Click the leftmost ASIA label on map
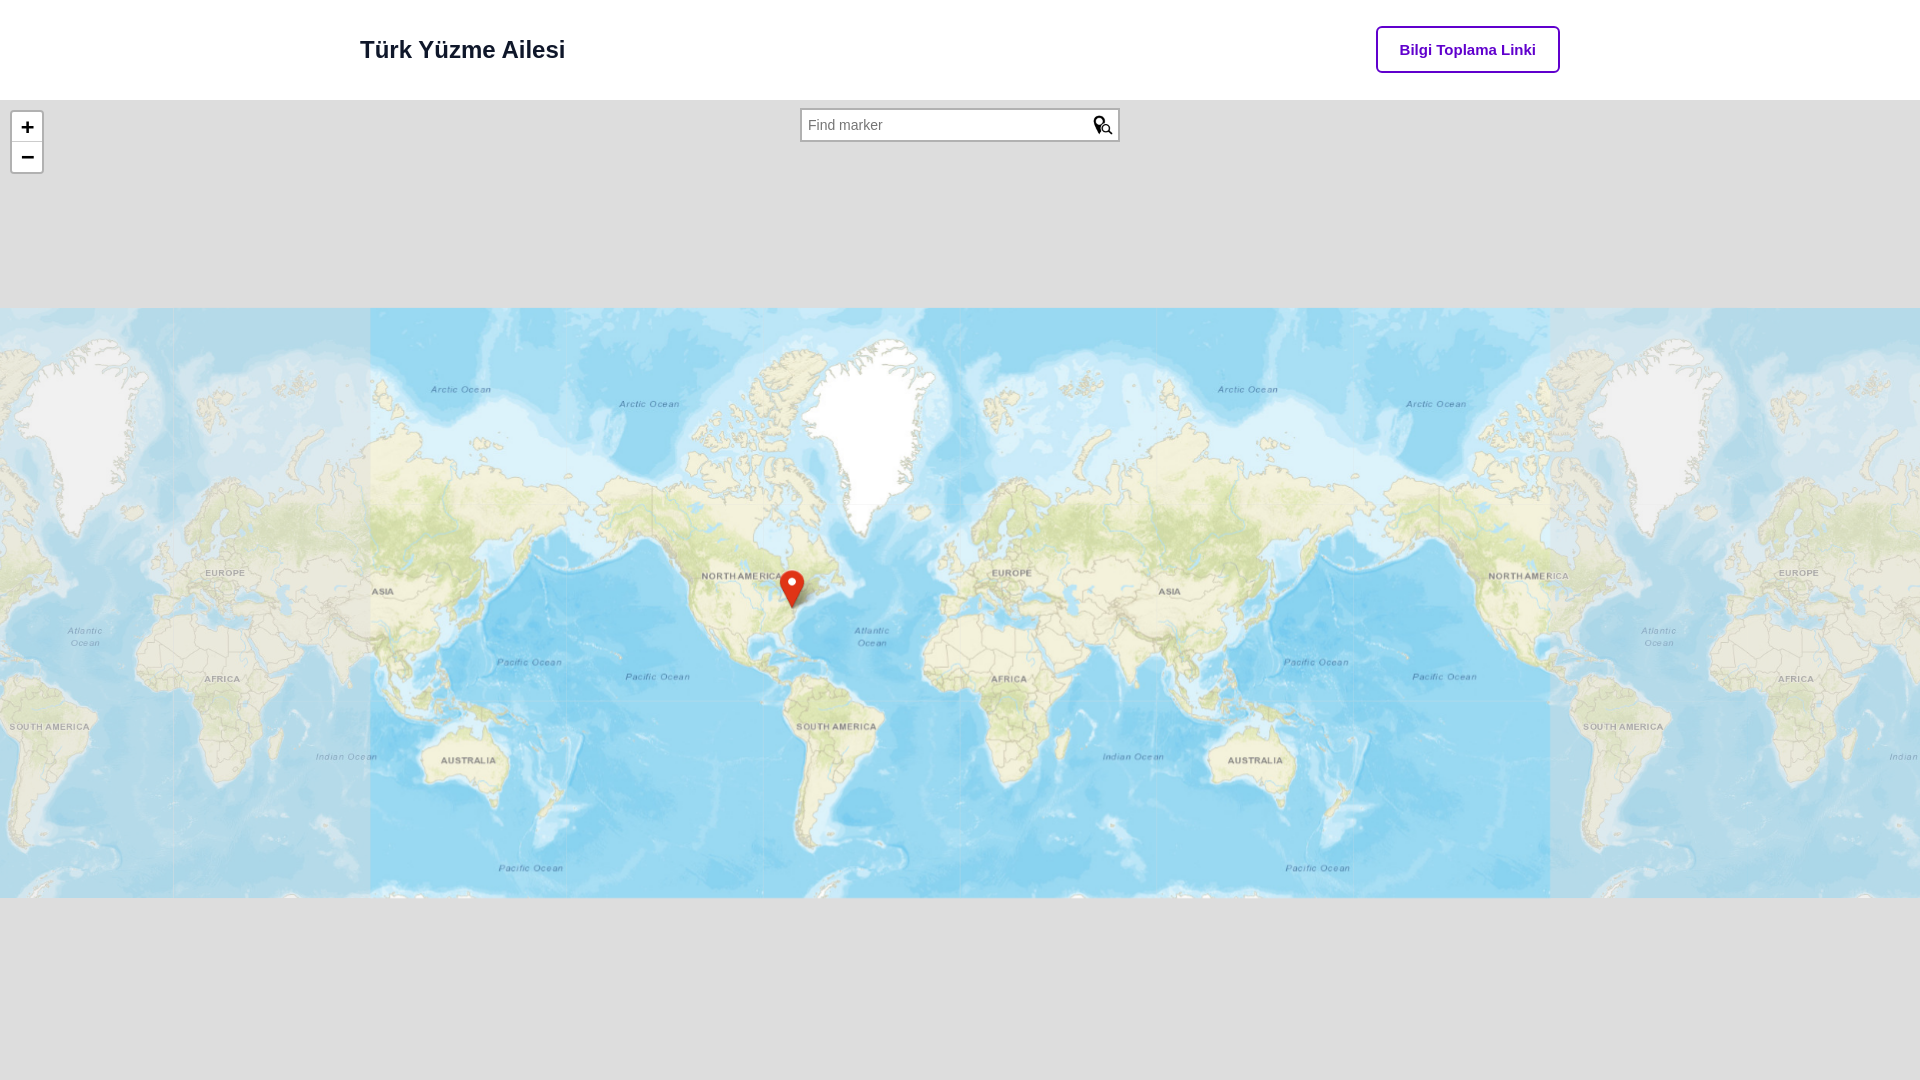1920x1080 pixels. [383, 592]
